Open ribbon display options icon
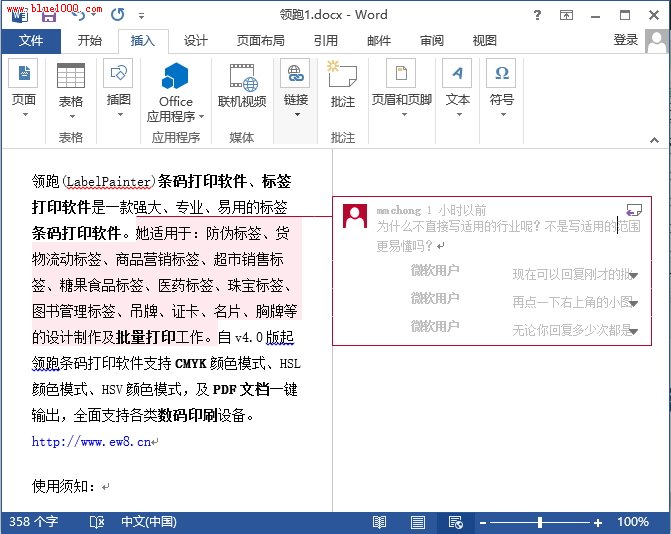The height and width of the screenshot is (534, 671). click(566, 15)
